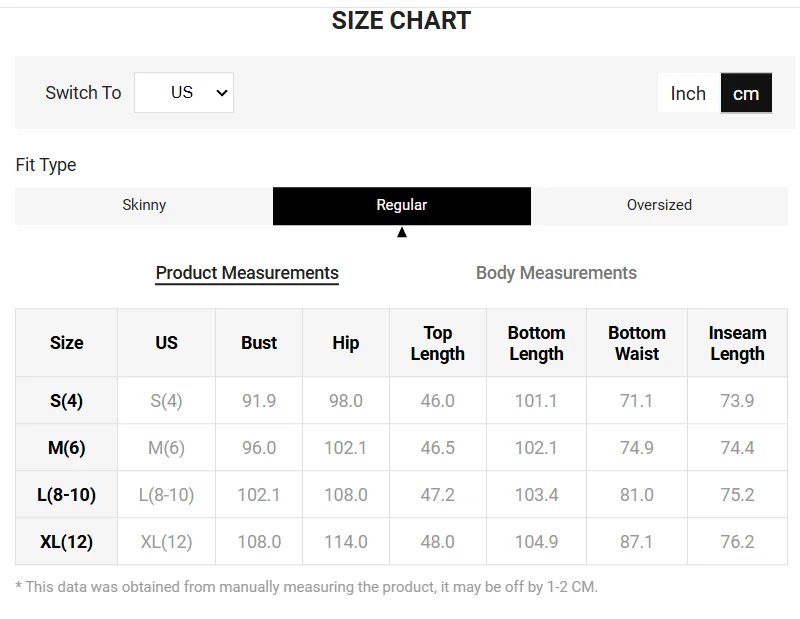Click the Inseam Length column header

coord(737,343)
